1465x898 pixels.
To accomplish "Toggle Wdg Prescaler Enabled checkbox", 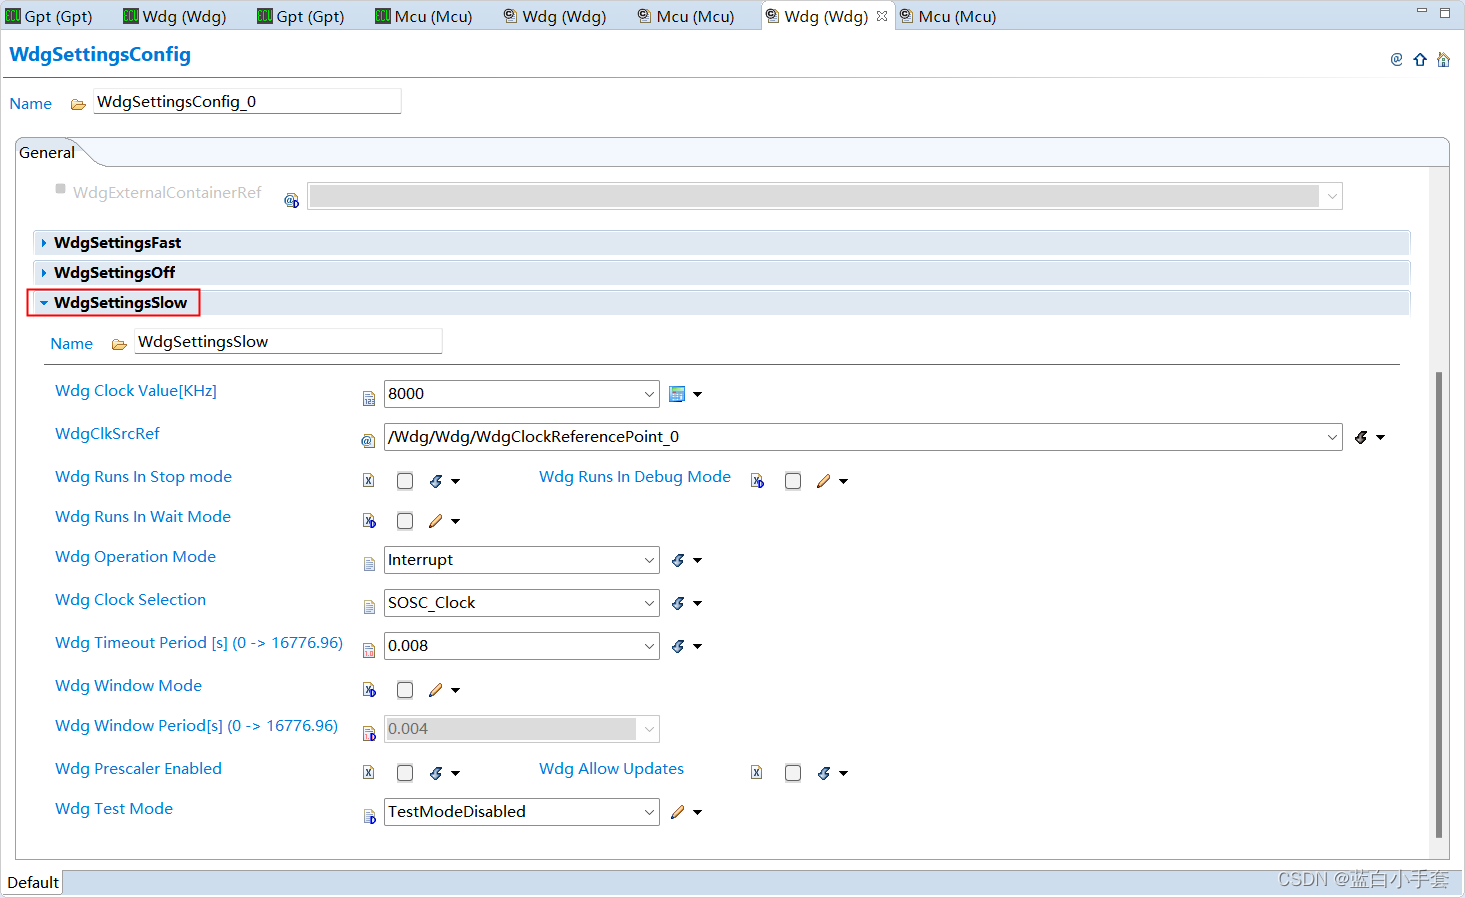I will pos(405,773).
